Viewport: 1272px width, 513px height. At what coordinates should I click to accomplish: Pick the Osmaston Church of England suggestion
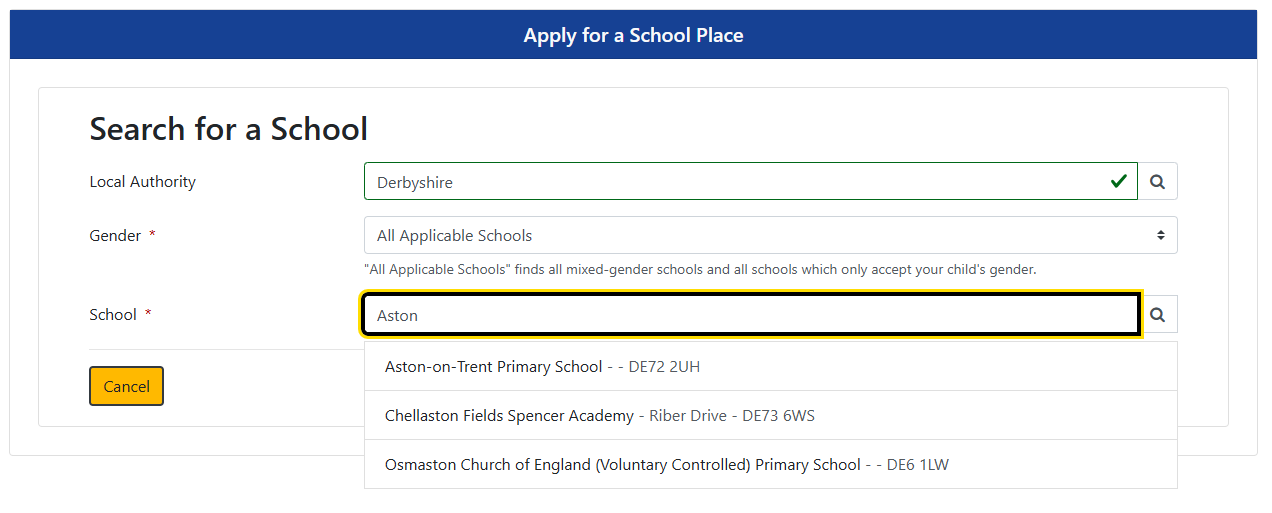(x=622, y=465)
